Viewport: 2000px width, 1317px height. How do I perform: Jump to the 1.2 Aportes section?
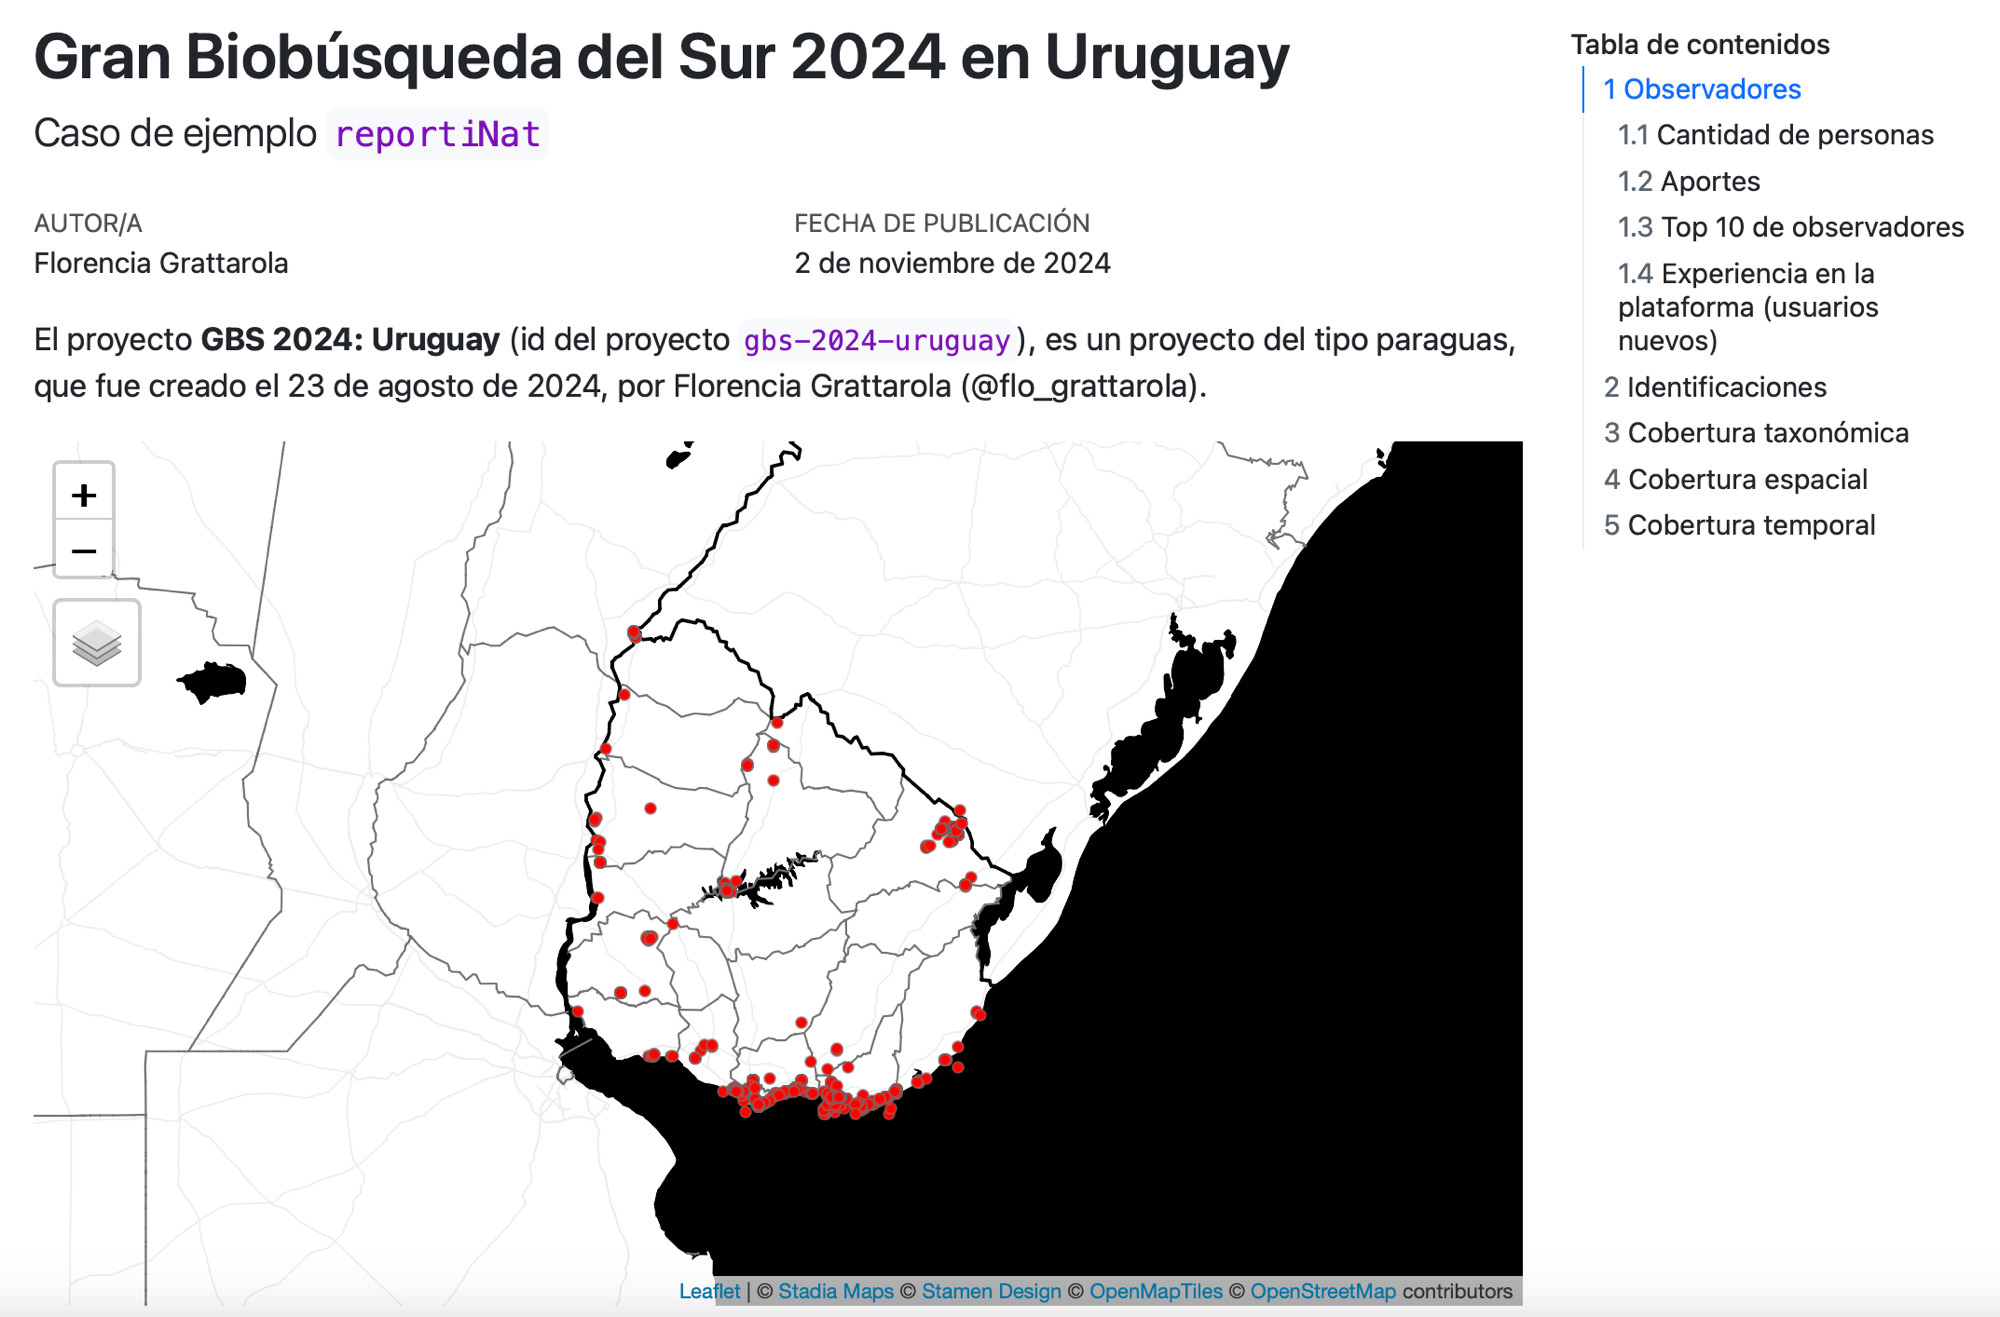(1689, 181)
